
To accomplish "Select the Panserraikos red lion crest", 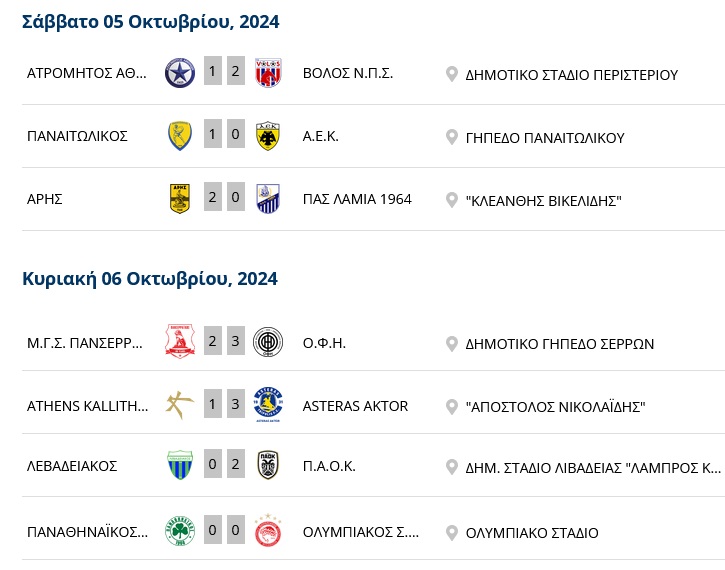I will click(x=180, y=342).
